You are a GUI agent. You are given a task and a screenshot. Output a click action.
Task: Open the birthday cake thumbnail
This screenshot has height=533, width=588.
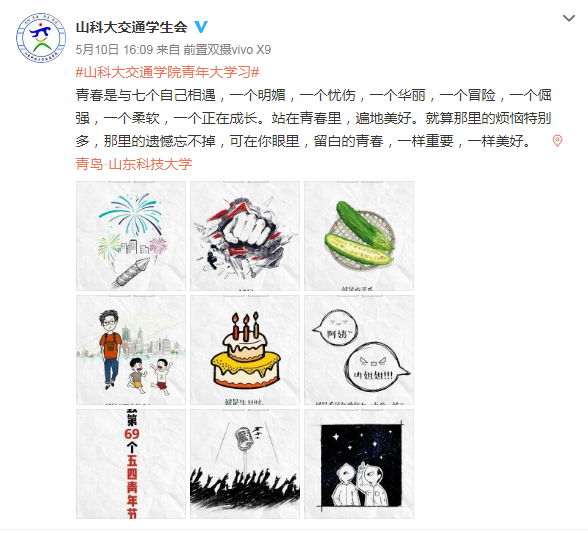coord(245,350)
